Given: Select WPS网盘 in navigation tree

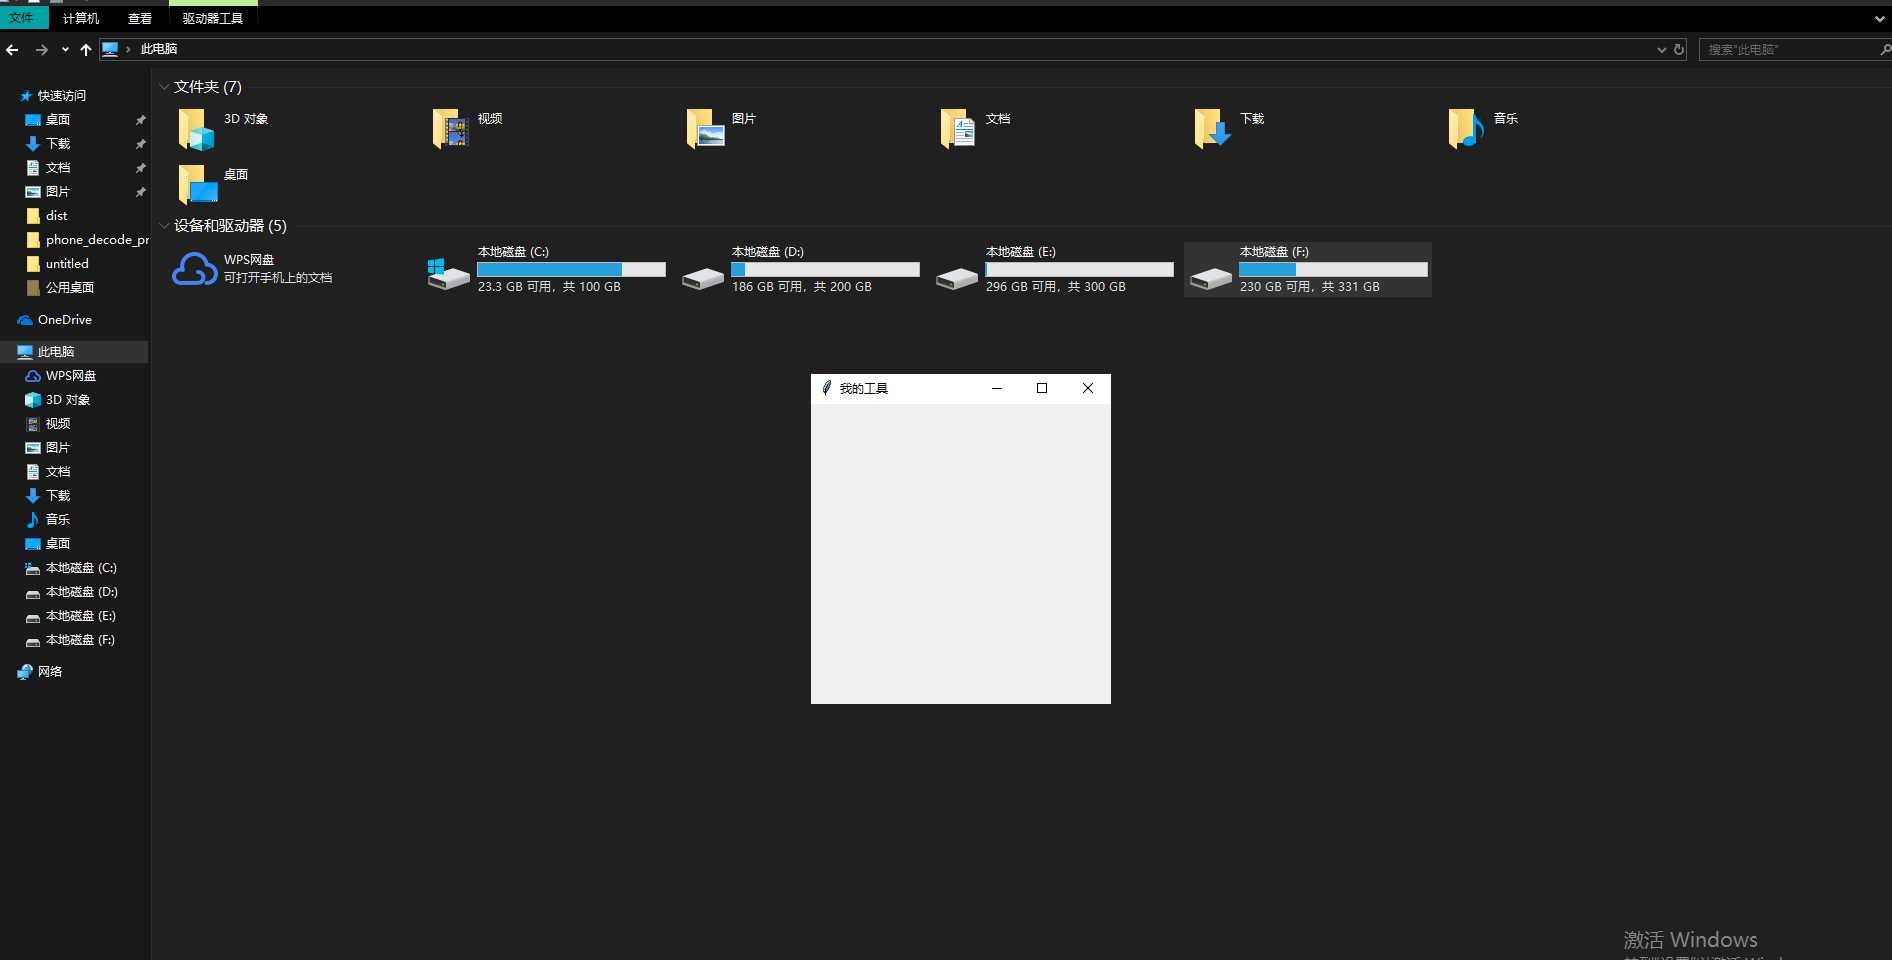Looking at the screenshot, I should click(71, 376).
